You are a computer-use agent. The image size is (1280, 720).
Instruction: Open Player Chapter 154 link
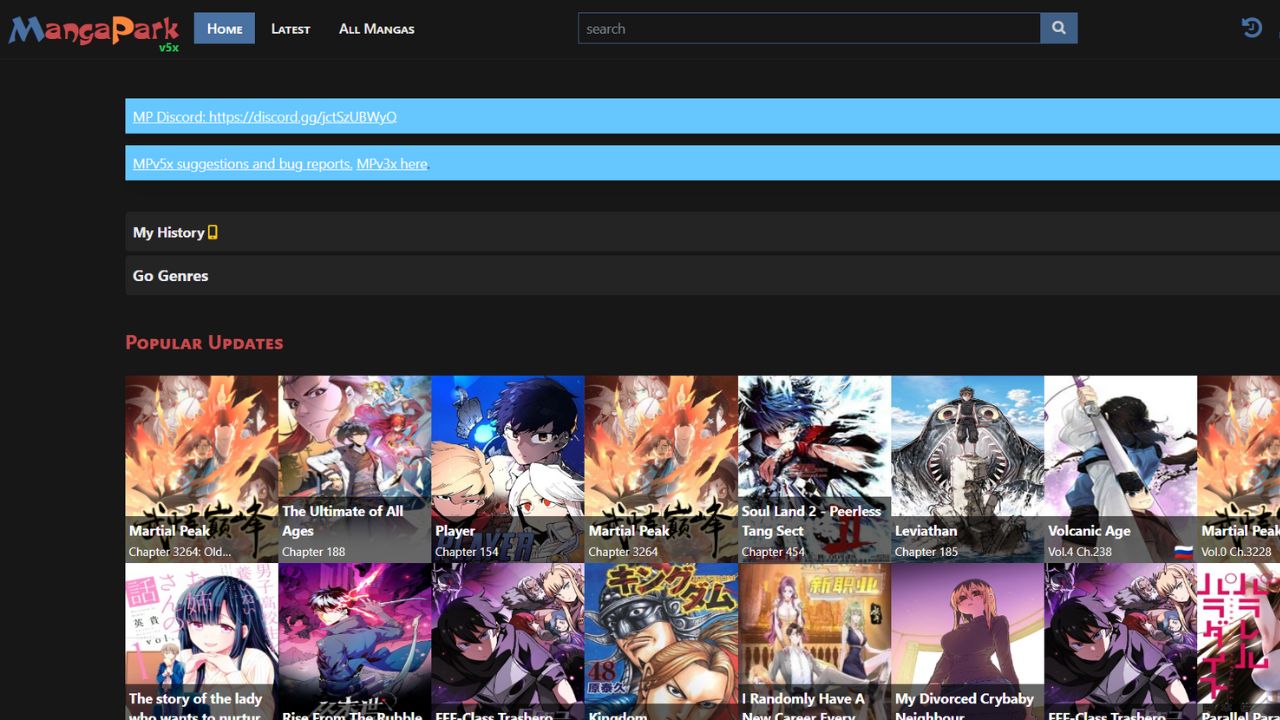point(466,552)
